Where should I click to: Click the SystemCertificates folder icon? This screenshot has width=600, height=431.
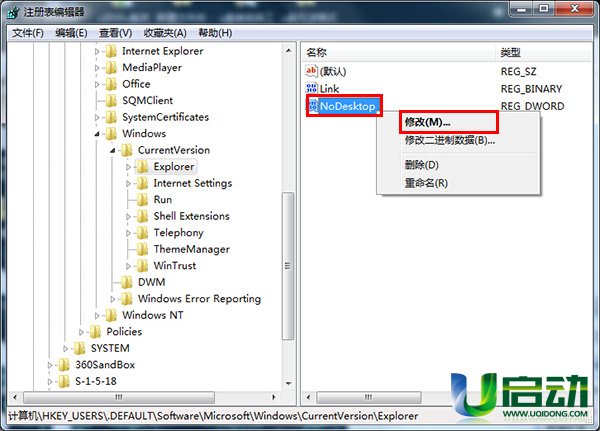(111, 117)
